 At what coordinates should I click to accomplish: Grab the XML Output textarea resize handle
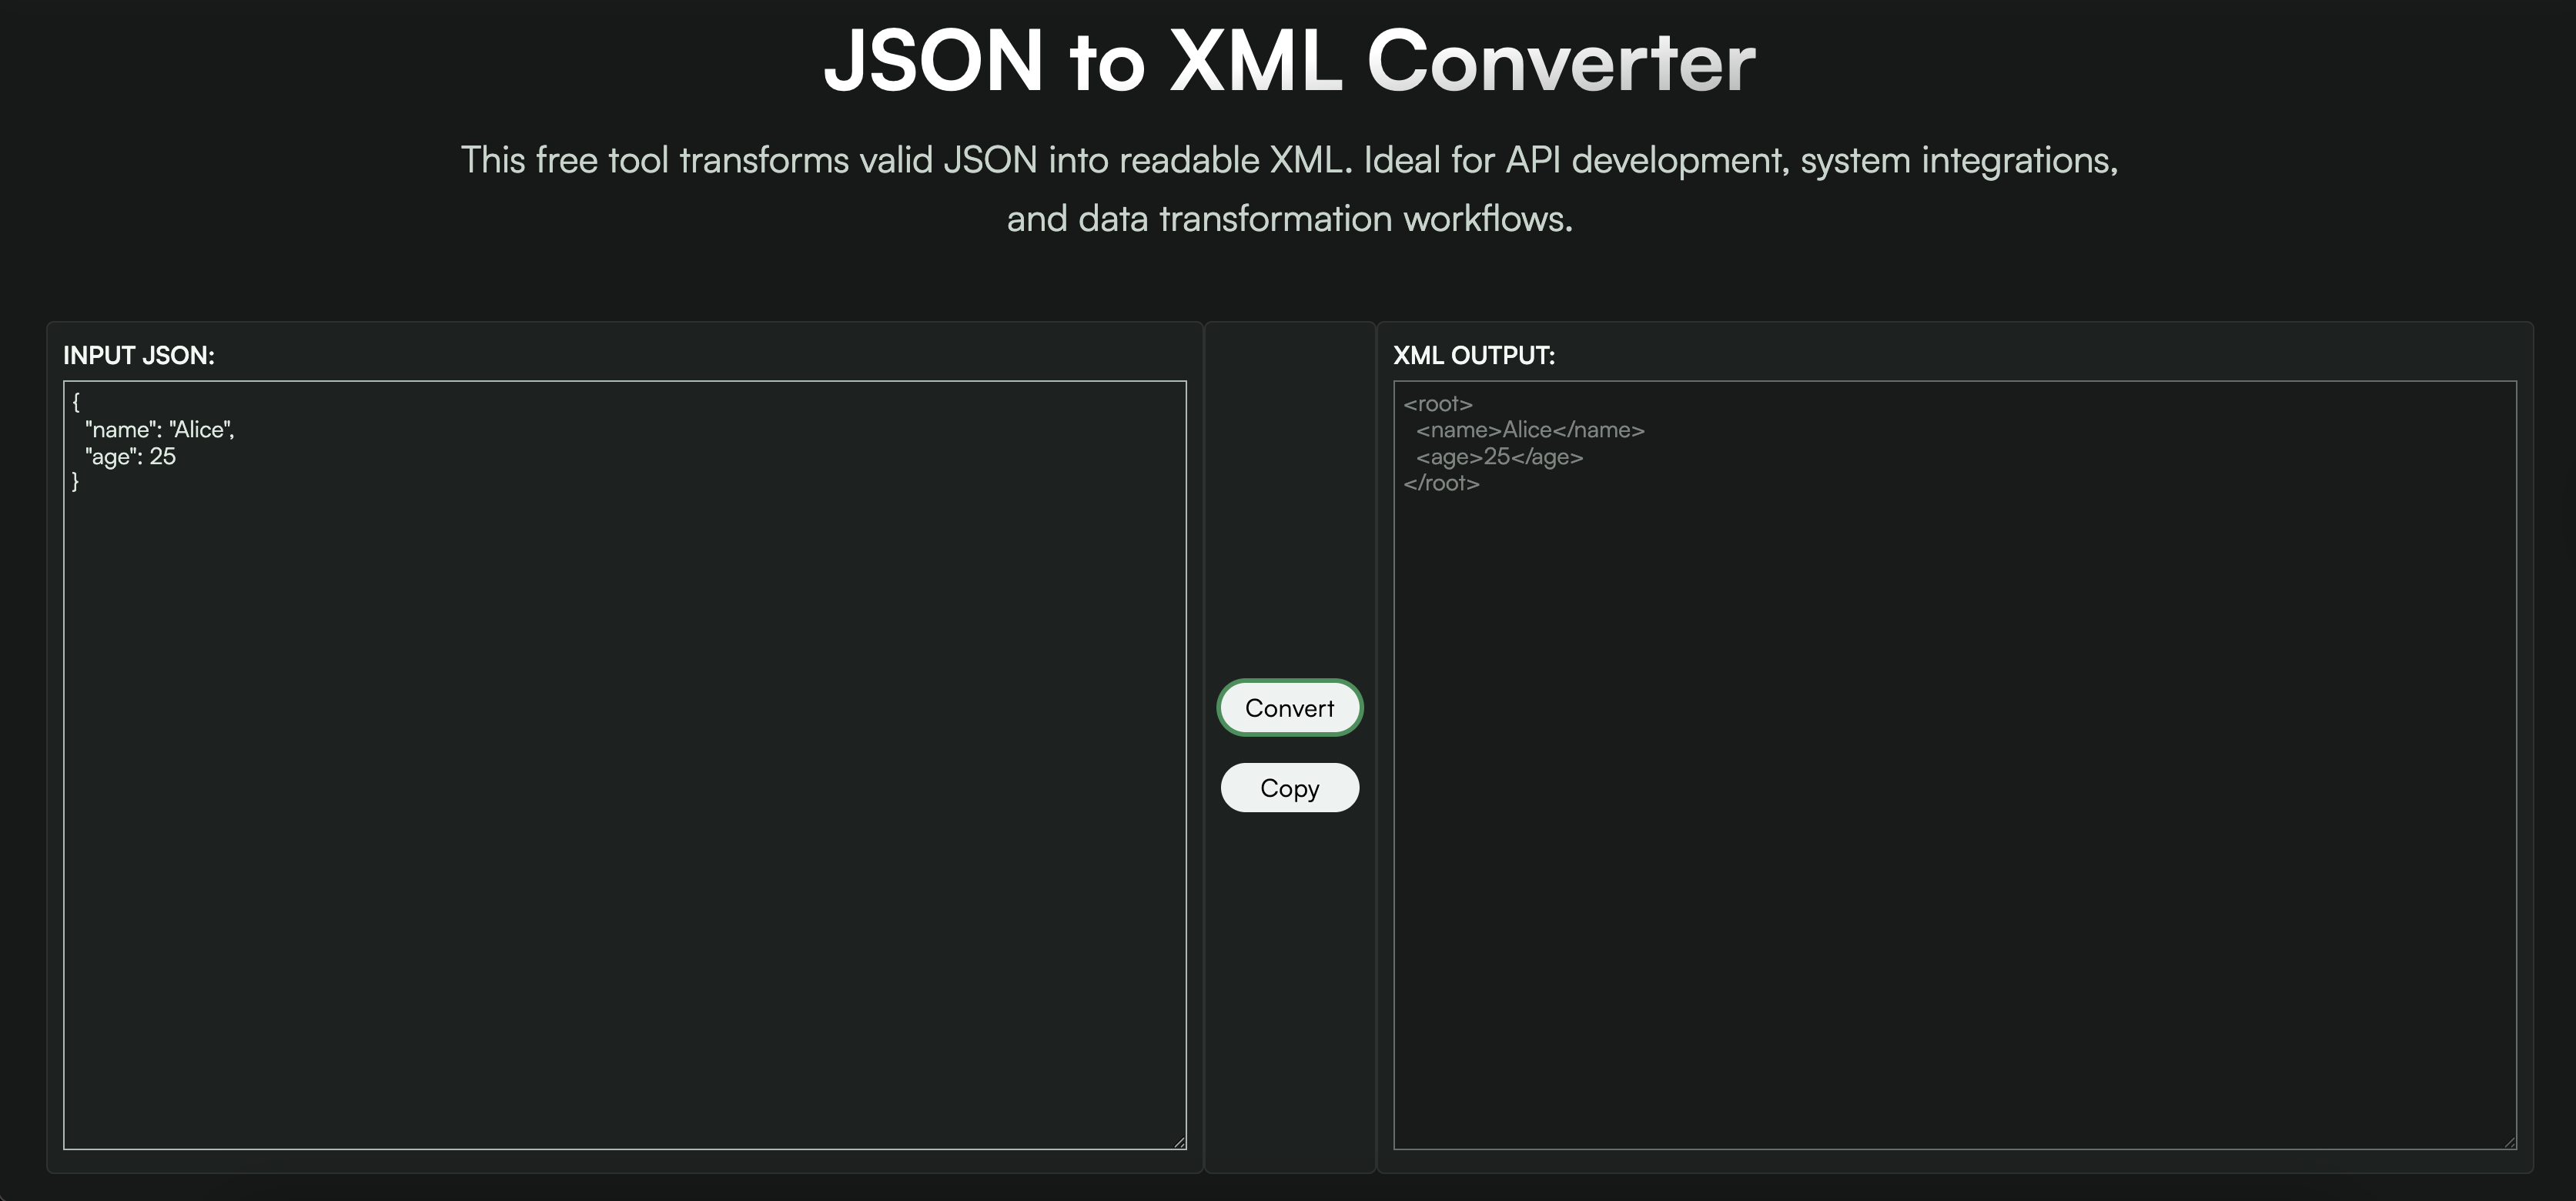2509,1142
